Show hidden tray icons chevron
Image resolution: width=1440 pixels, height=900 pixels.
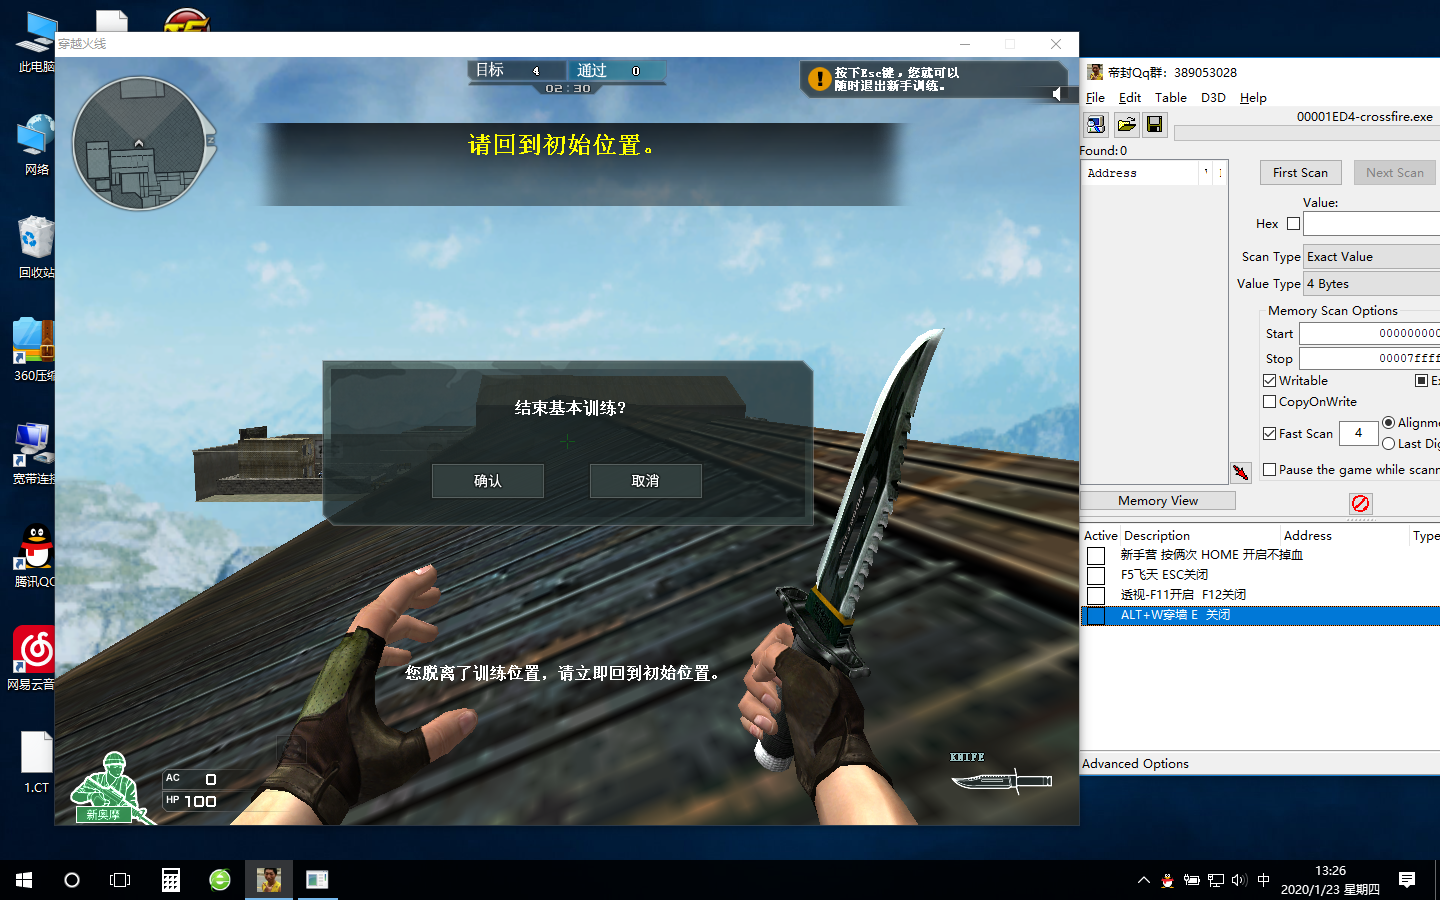[x=1143, y=880]
